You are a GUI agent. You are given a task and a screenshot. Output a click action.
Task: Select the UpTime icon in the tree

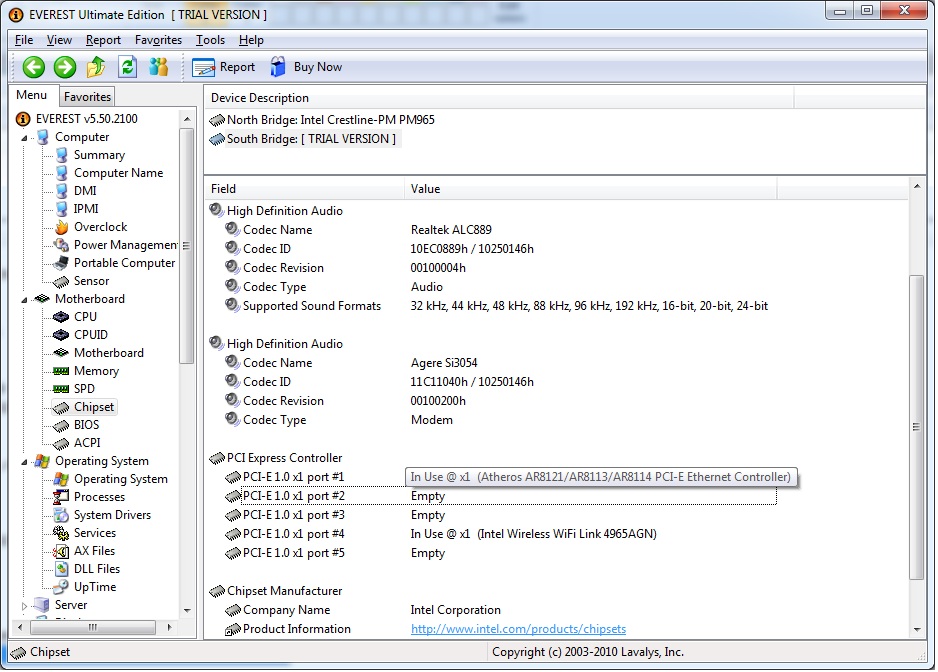(x=61, y=587)
